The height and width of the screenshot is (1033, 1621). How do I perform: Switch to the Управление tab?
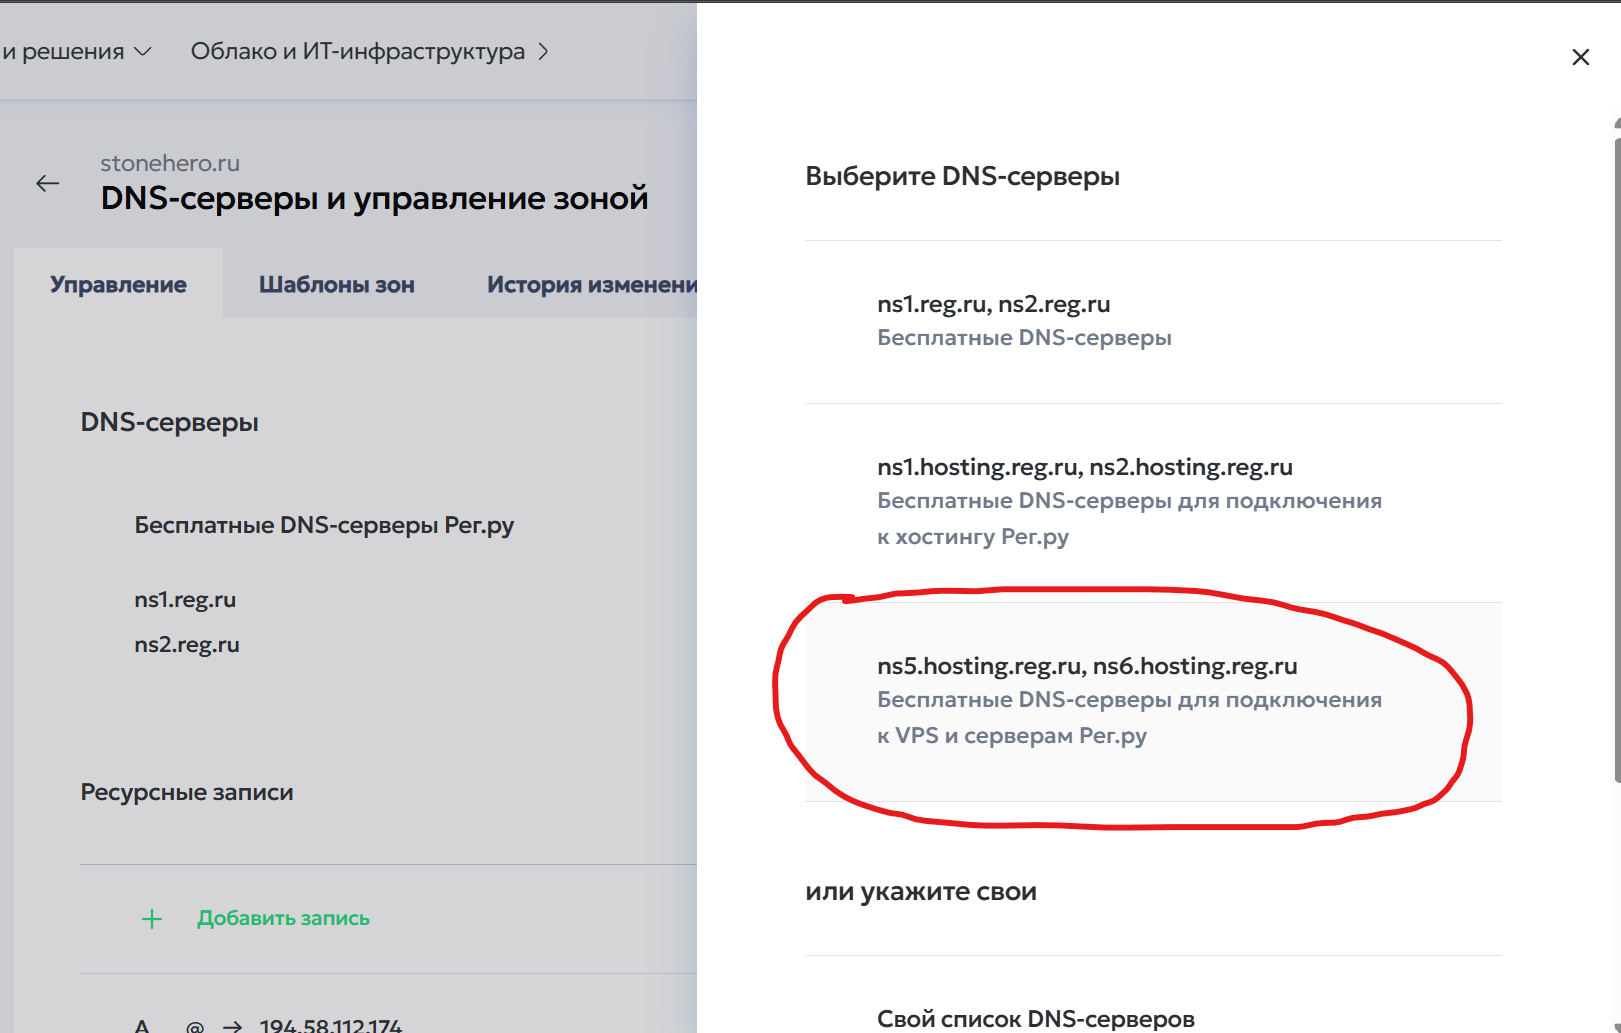coord(118,284)
